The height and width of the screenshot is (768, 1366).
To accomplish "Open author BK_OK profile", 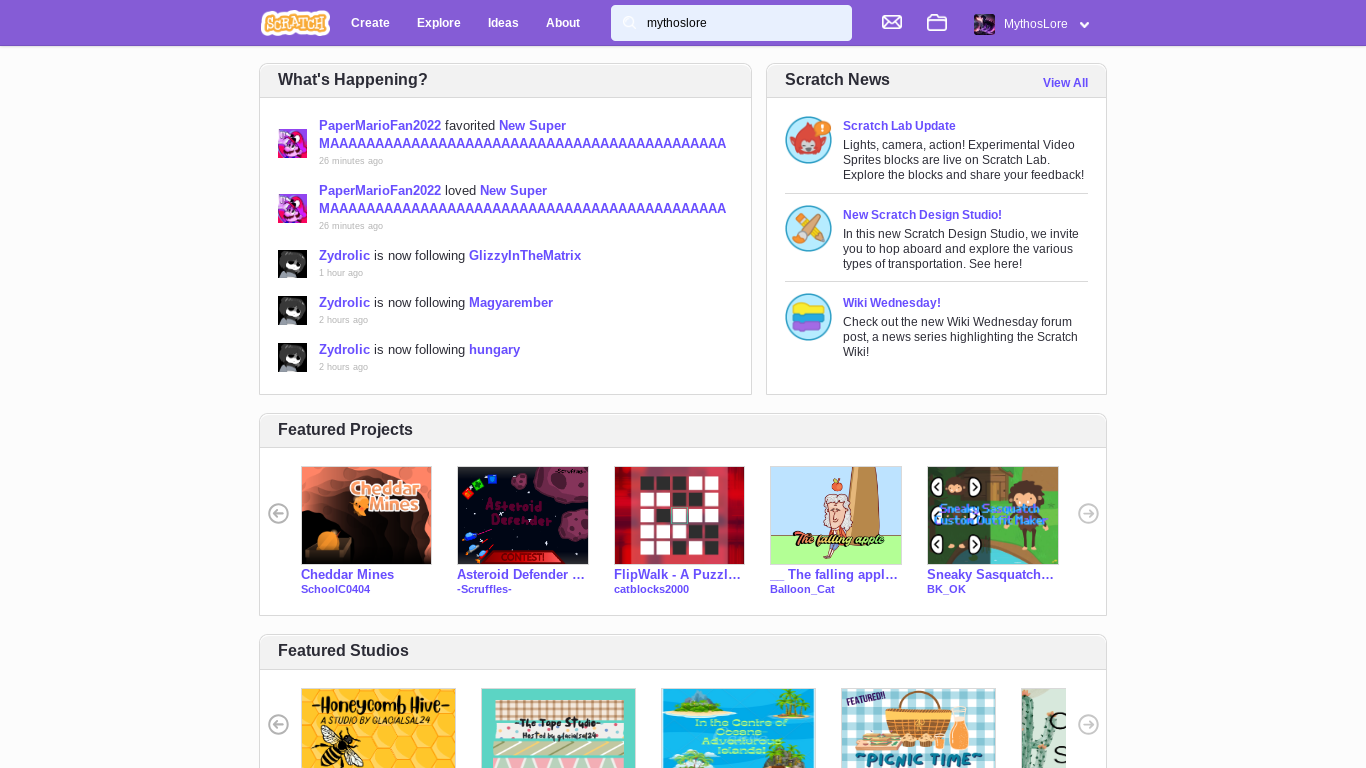I will pyautogui.click(x=946, y=590).
